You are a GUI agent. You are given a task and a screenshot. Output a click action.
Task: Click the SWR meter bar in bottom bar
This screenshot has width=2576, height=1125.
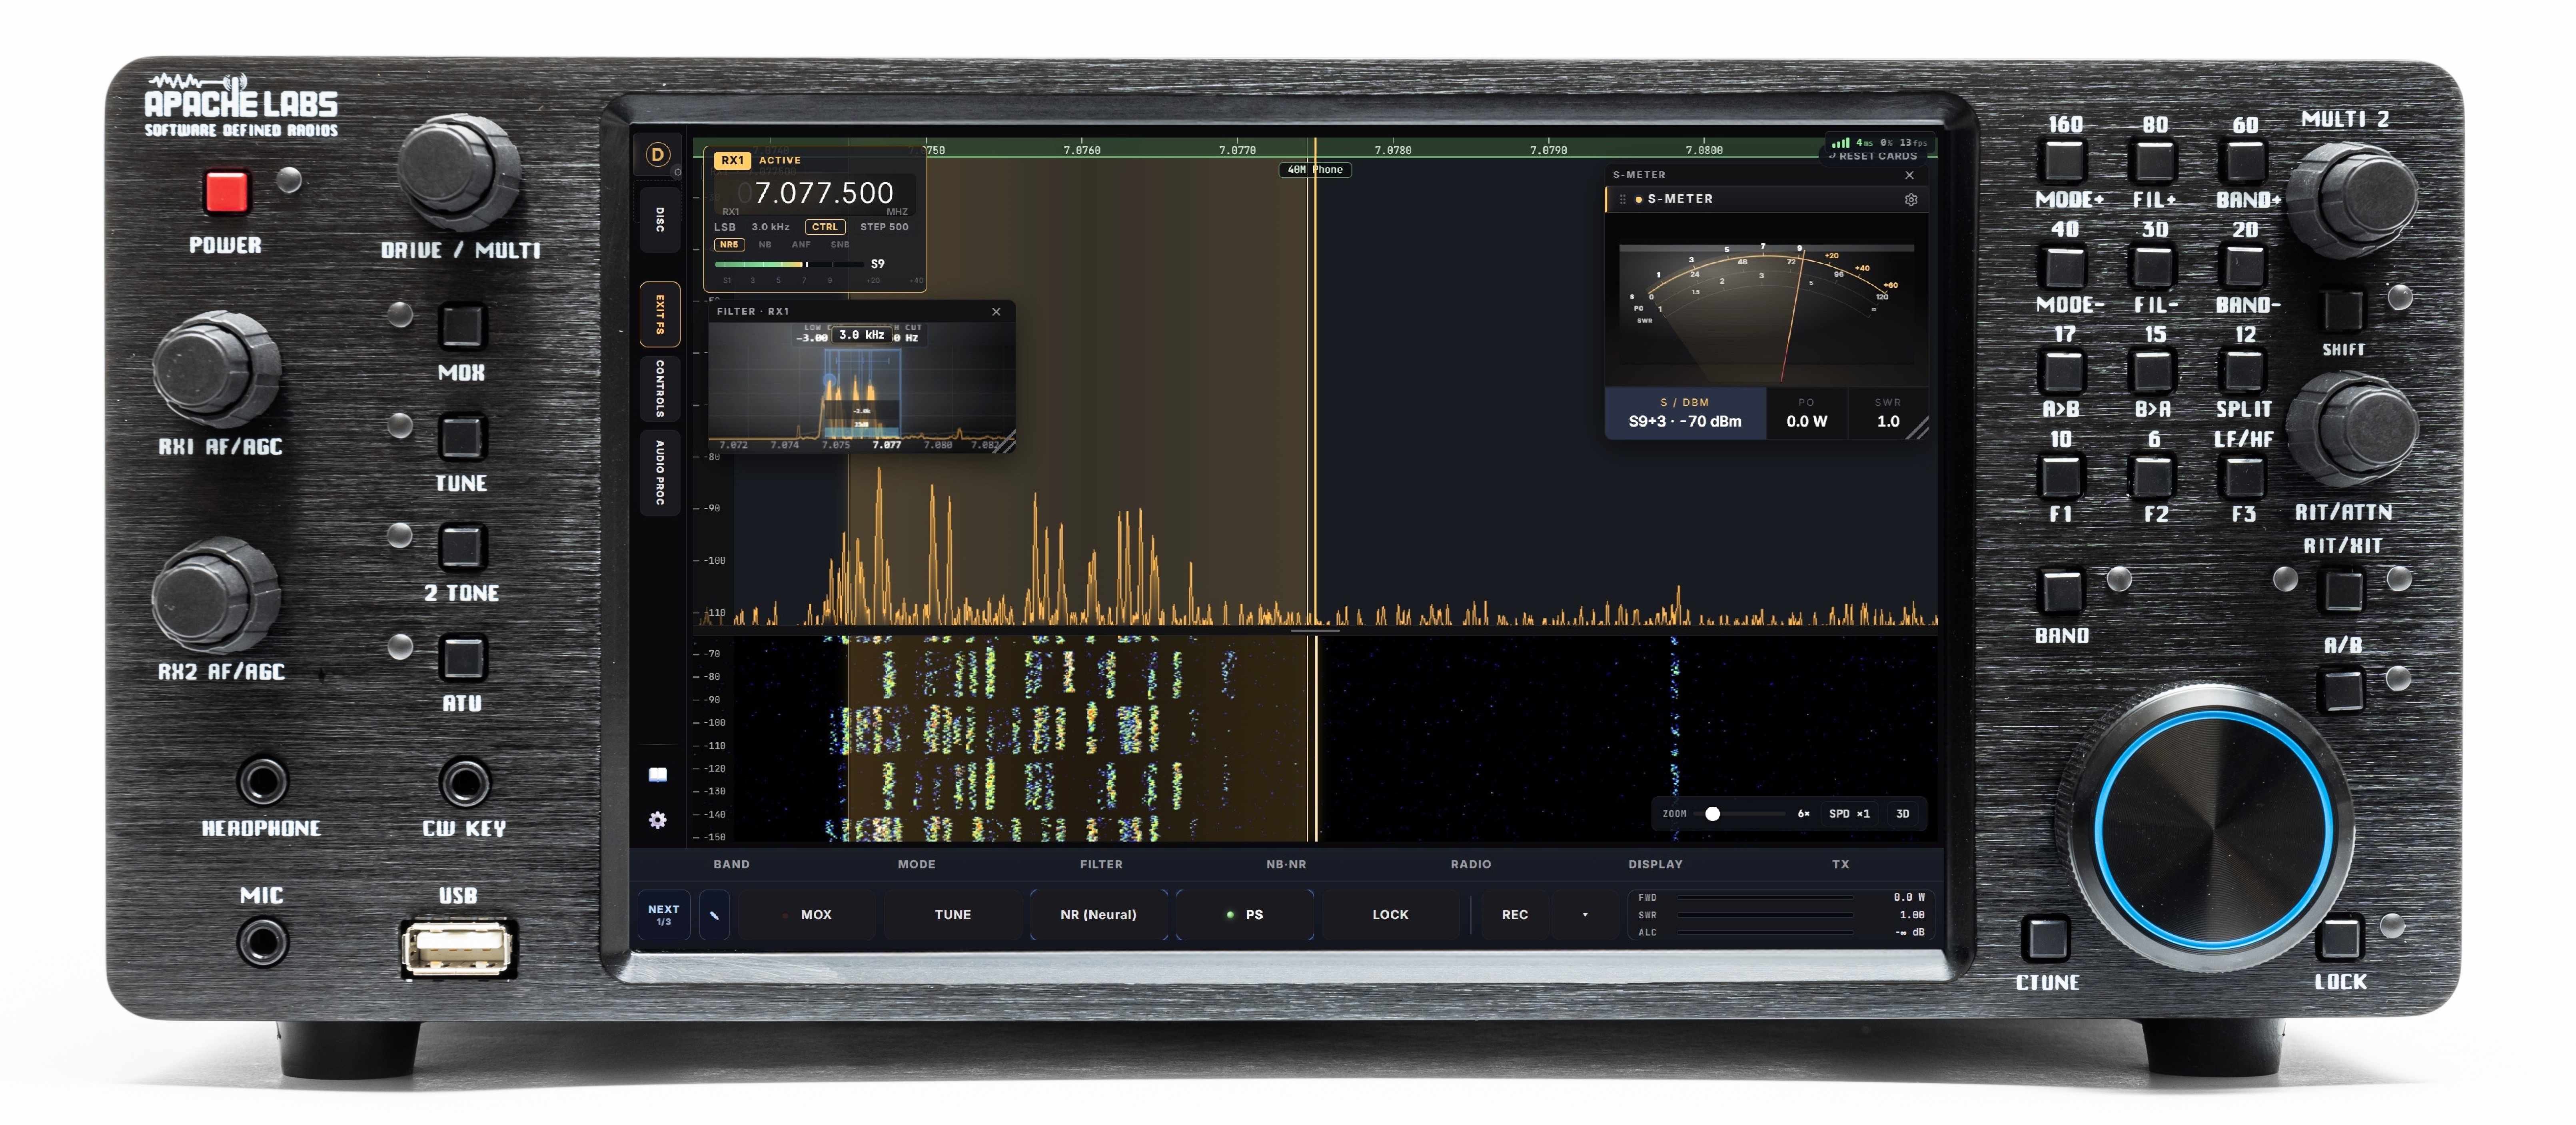(x=1766, y=915)
